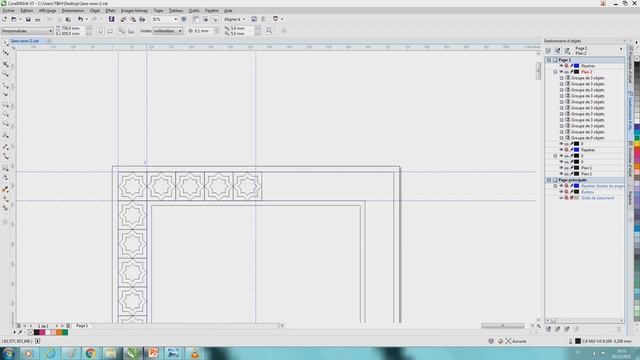Select the Page 1 tab at bottom
Viewport: 640px width, 360px height.
click(x=82, y=326)
